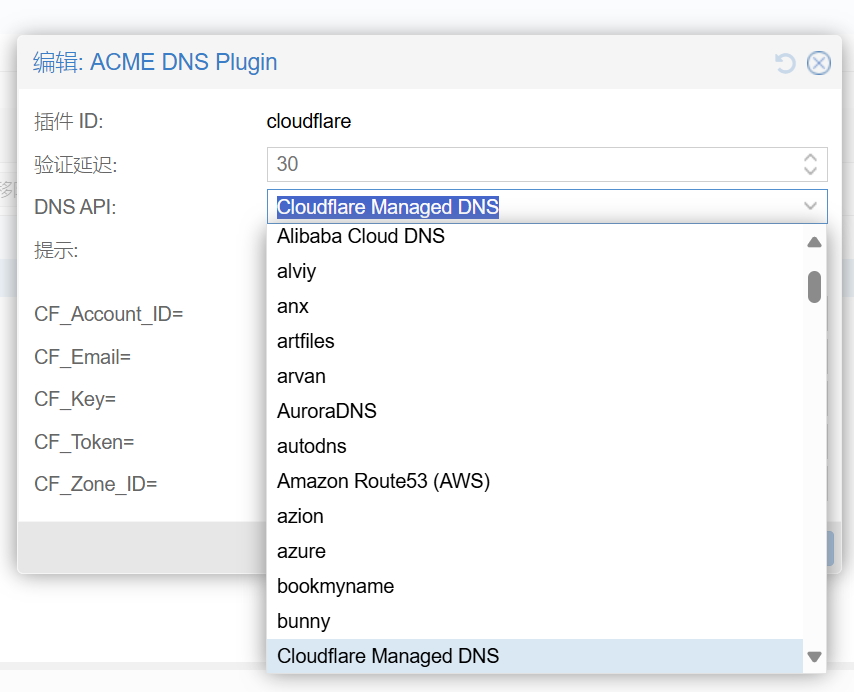Select azure as the DNS API
Screen dimensions: 854x692
click(x=301, y=551)
